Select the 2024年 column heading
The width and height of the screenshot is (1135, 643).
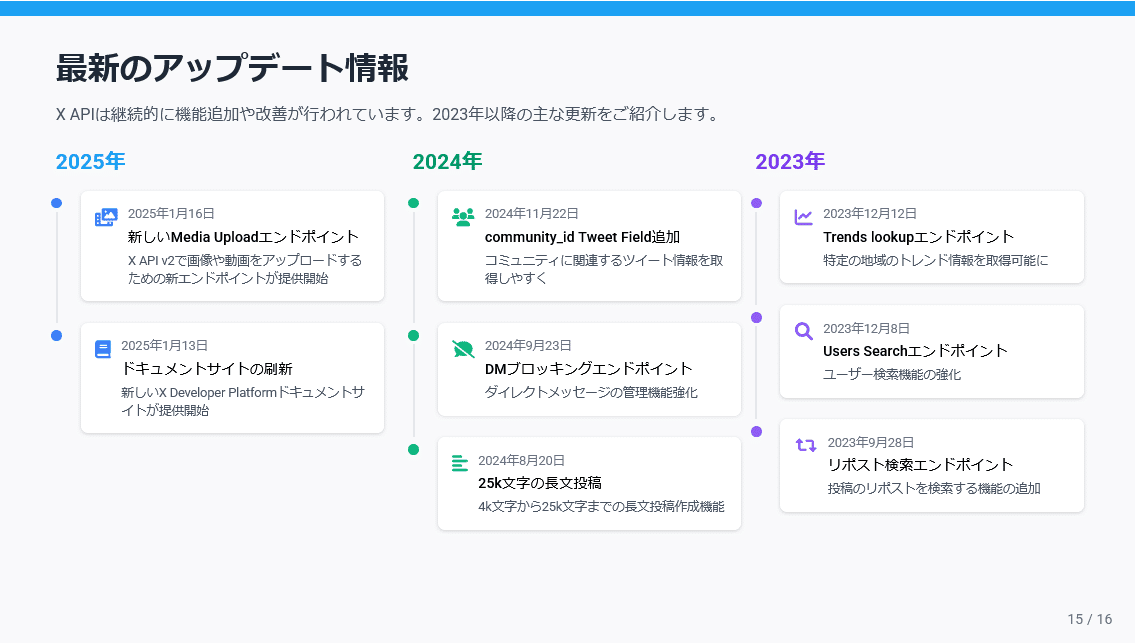pyautogui.click(x=447, y=161)
